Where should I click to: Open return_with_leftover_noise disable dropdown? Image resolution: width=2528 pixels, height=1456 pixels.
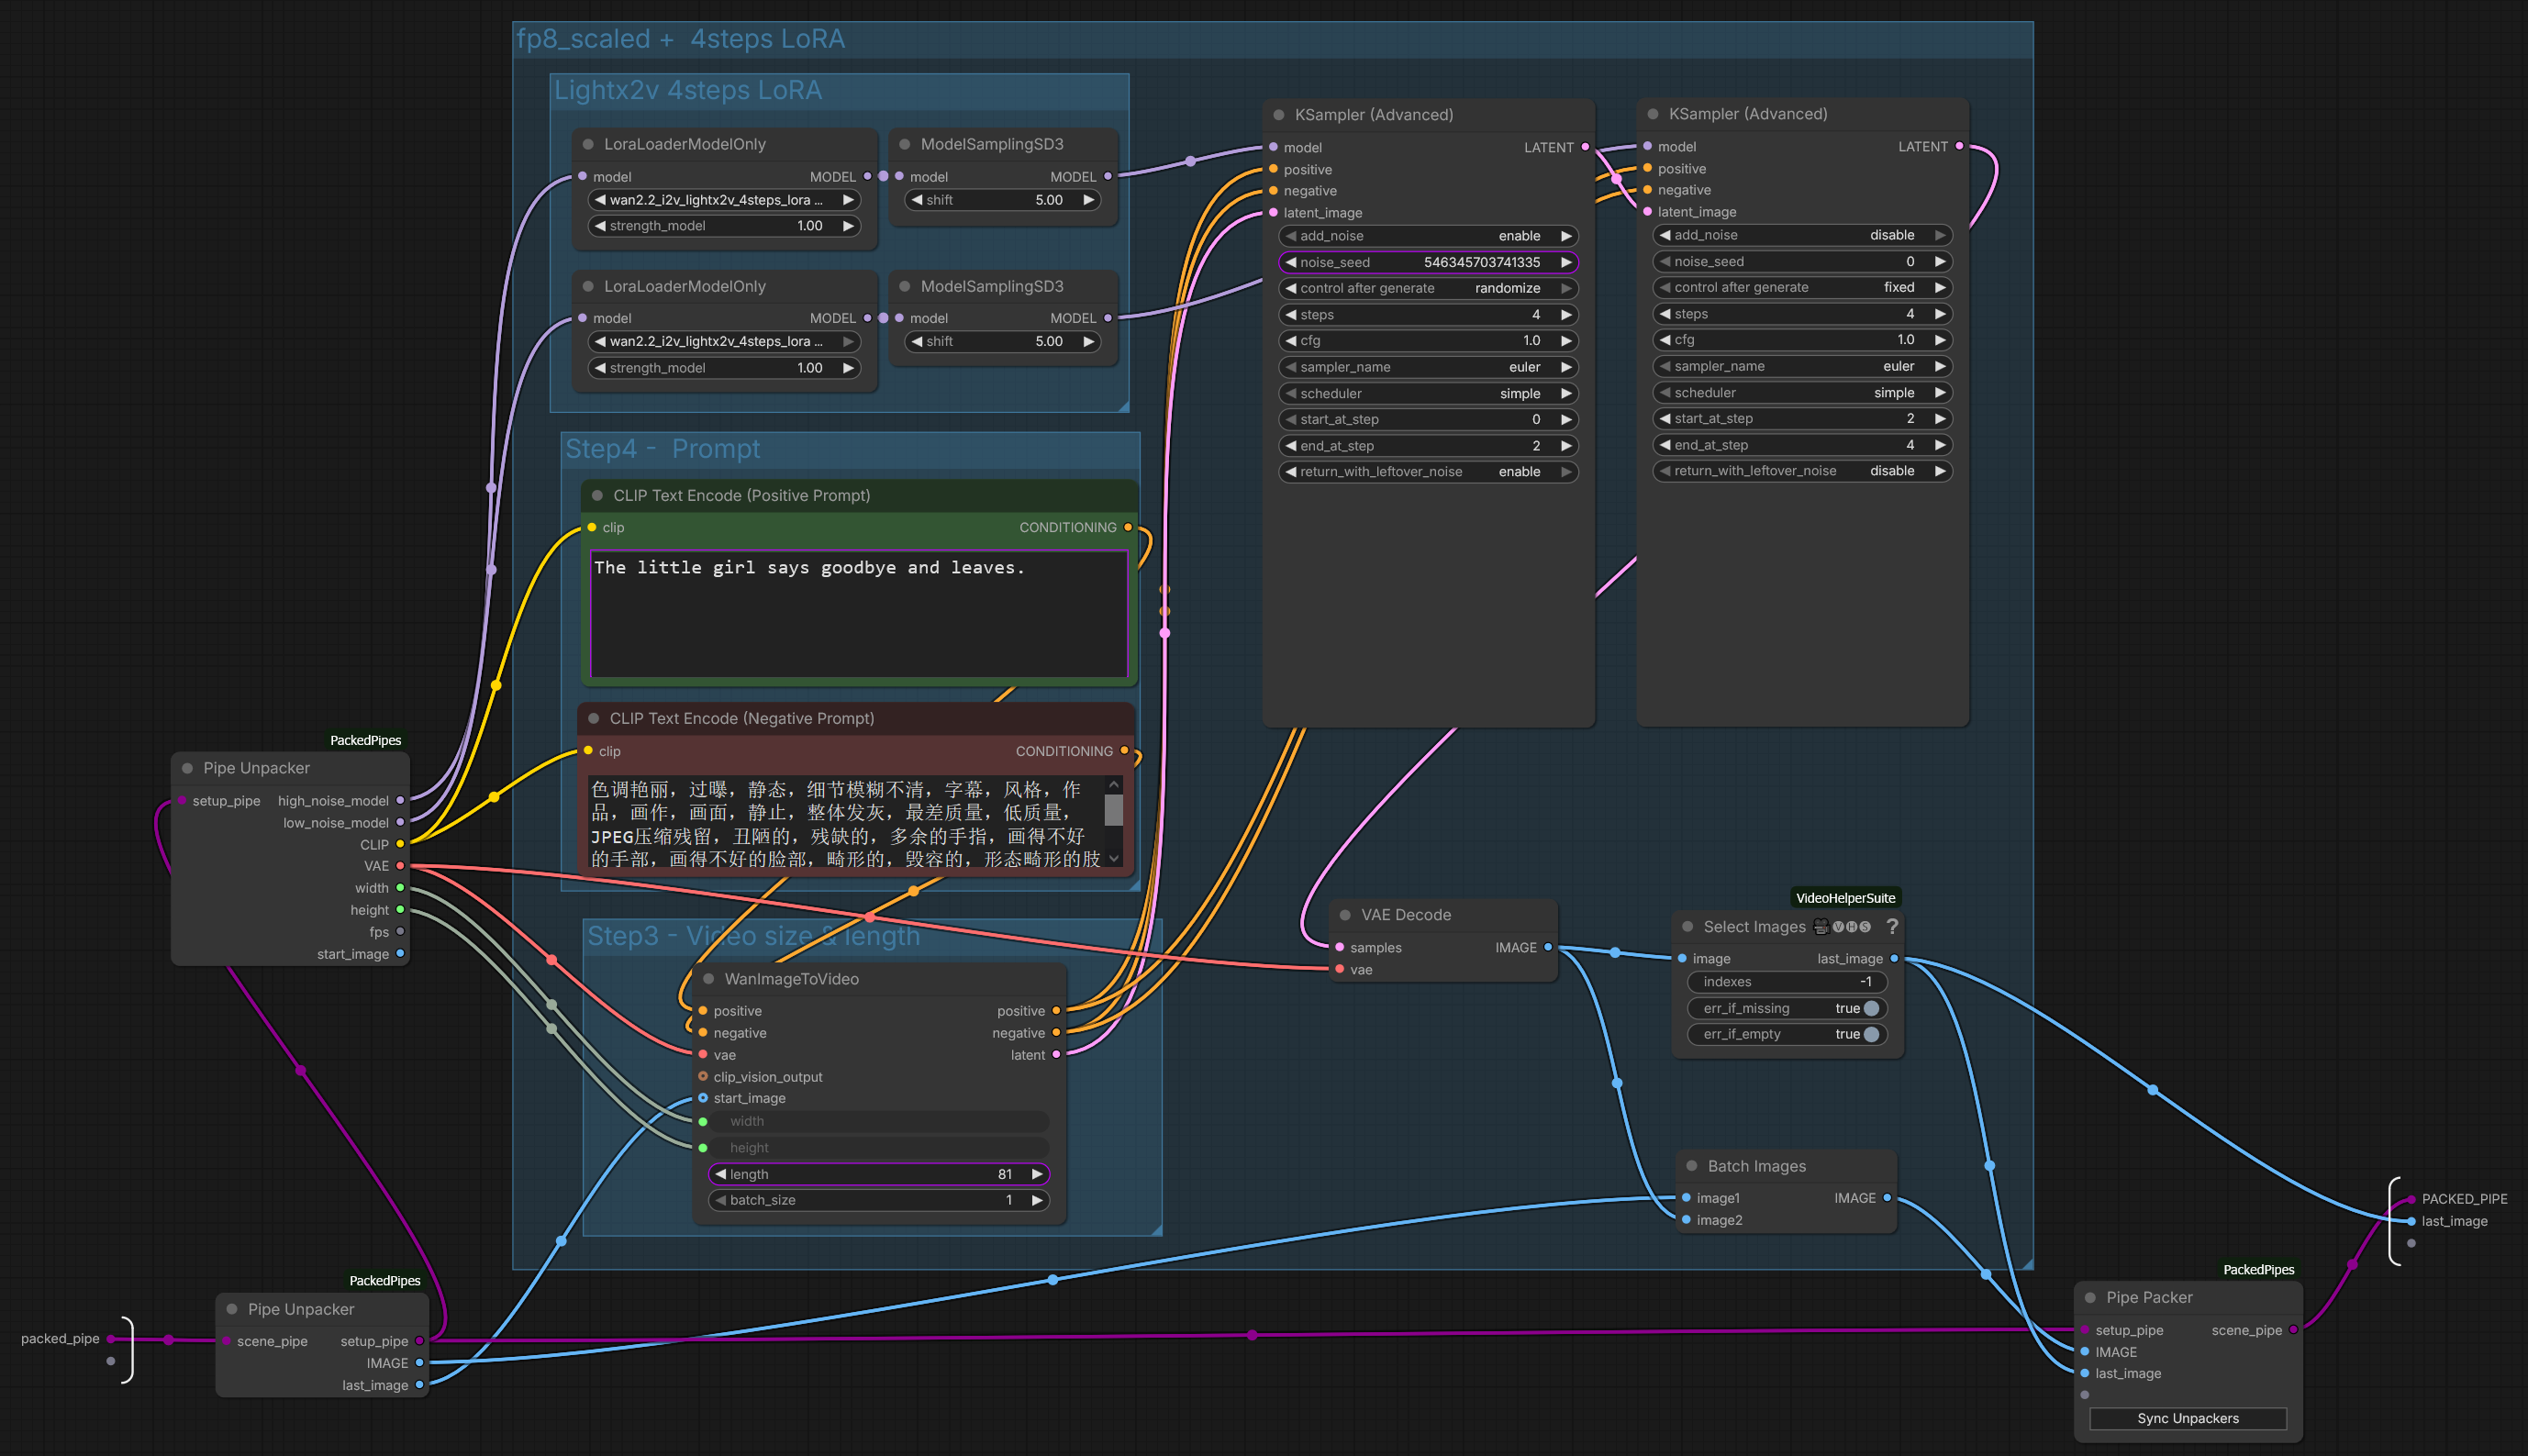(1802, 471)
